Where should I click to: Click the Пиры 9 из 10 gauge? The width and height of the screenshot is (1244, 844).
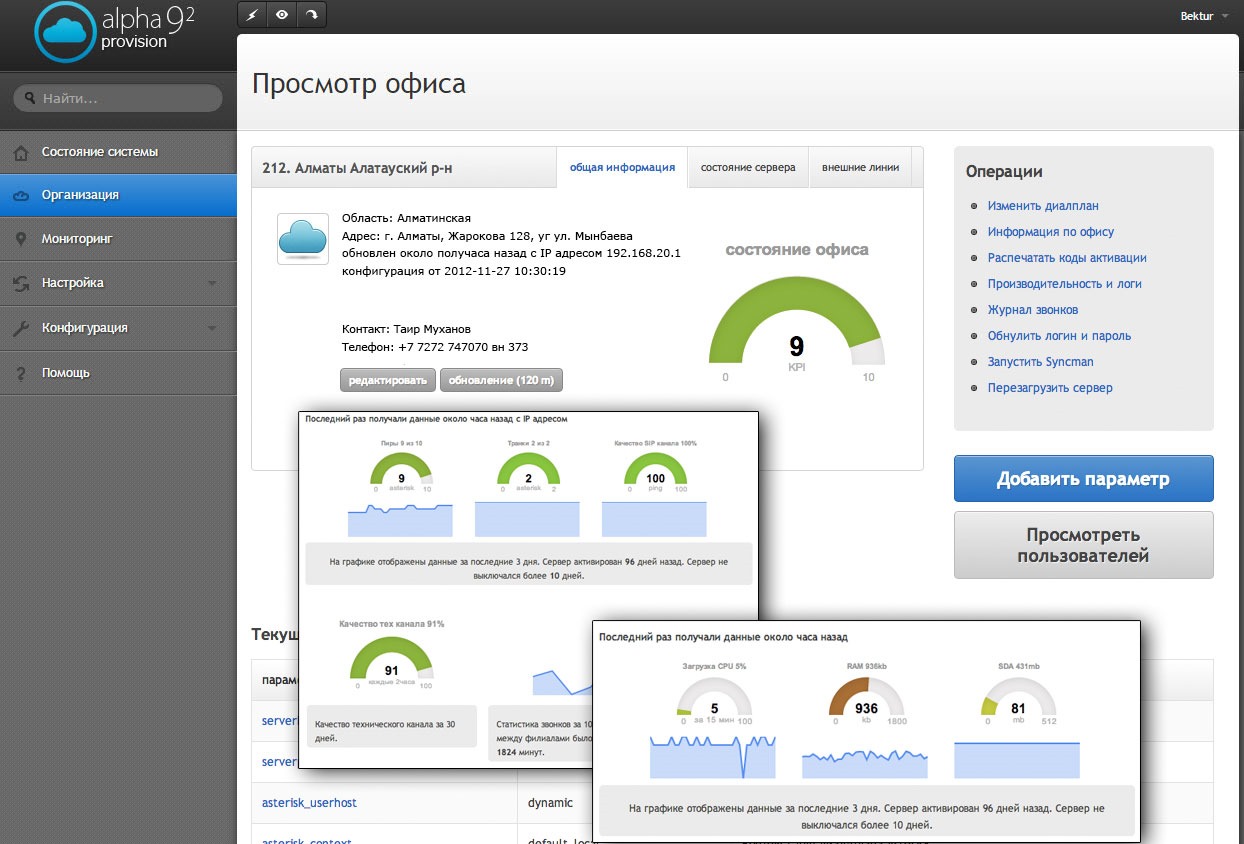pyautogui.click(x=400, y=472)
